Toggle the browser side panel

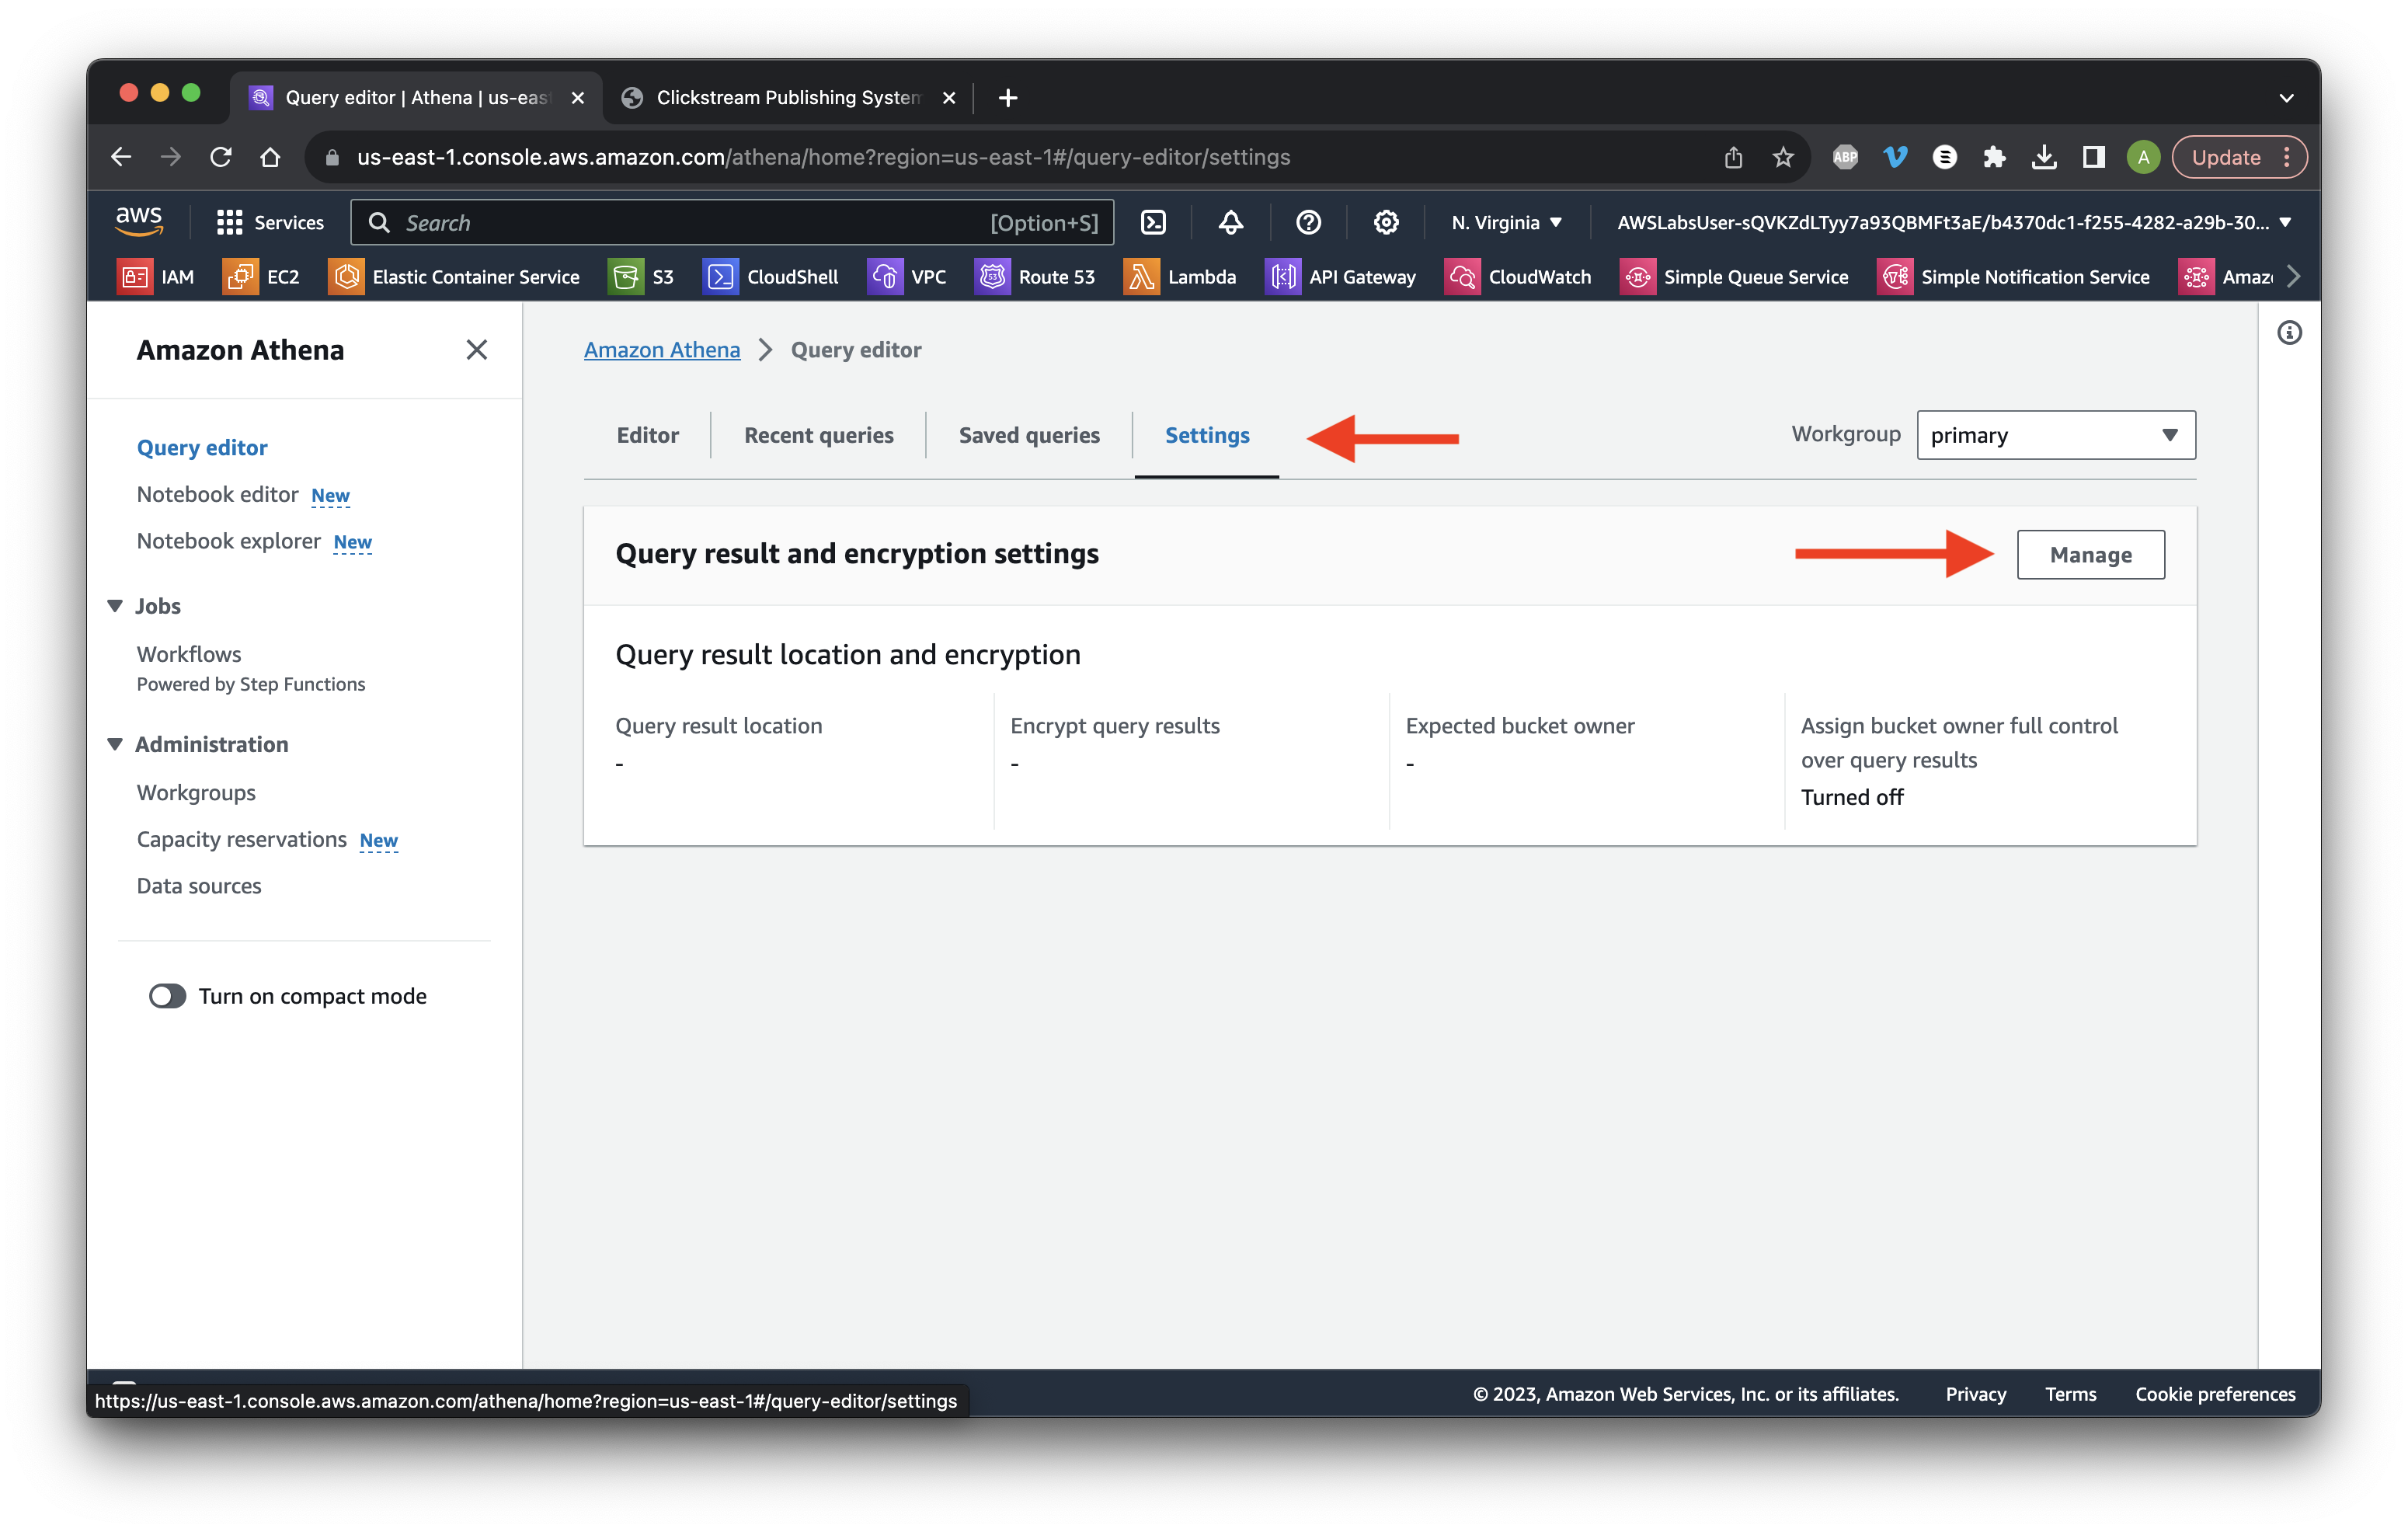(x=2093, y=157)
